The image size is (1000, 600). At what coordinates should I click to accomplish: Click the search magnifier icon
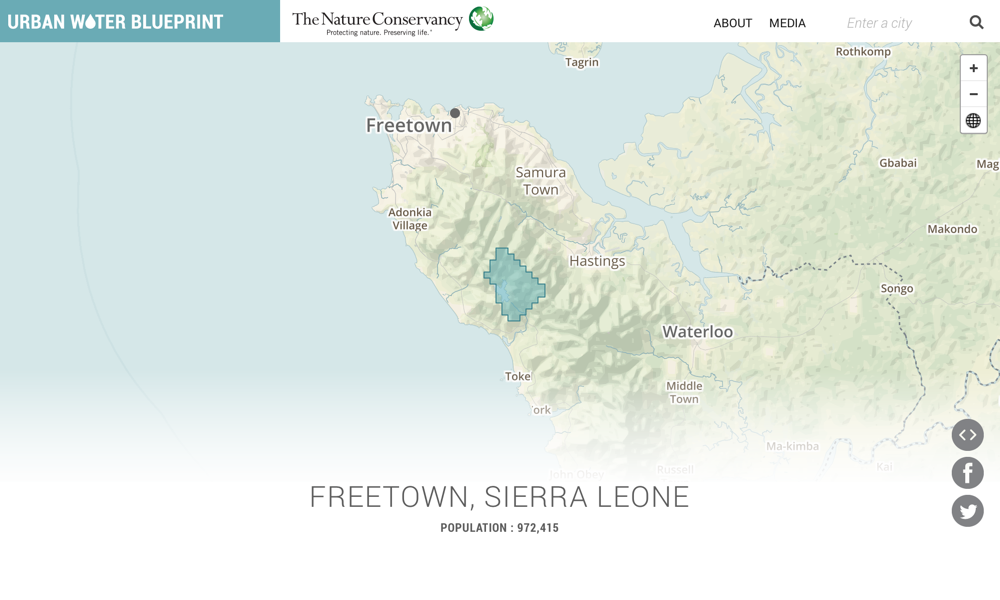(976, 22)
